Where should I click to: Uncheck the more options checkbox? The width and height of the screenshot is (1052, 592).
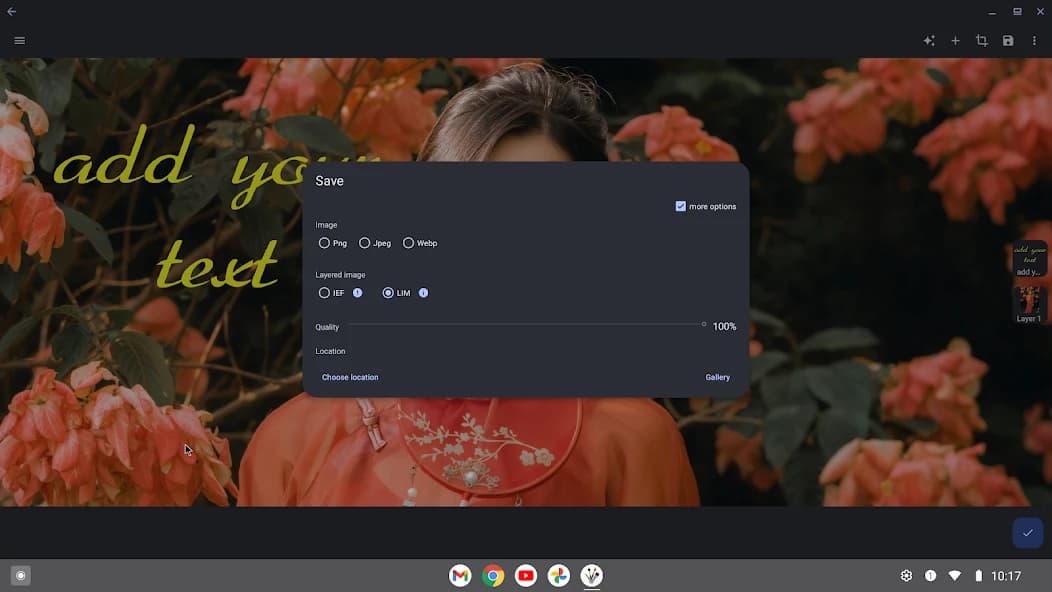(680, 206)
